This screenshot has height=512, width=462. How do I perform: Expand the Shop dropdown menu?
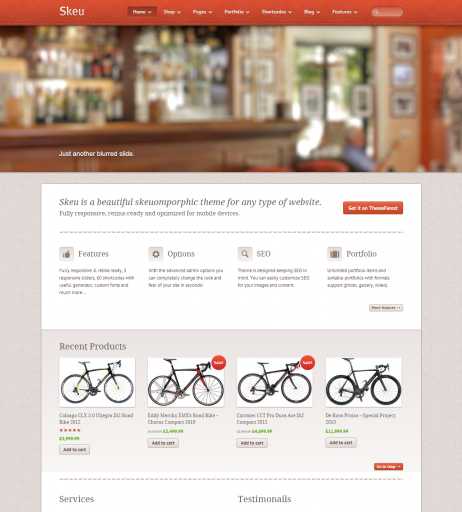(x=172, y=12)
